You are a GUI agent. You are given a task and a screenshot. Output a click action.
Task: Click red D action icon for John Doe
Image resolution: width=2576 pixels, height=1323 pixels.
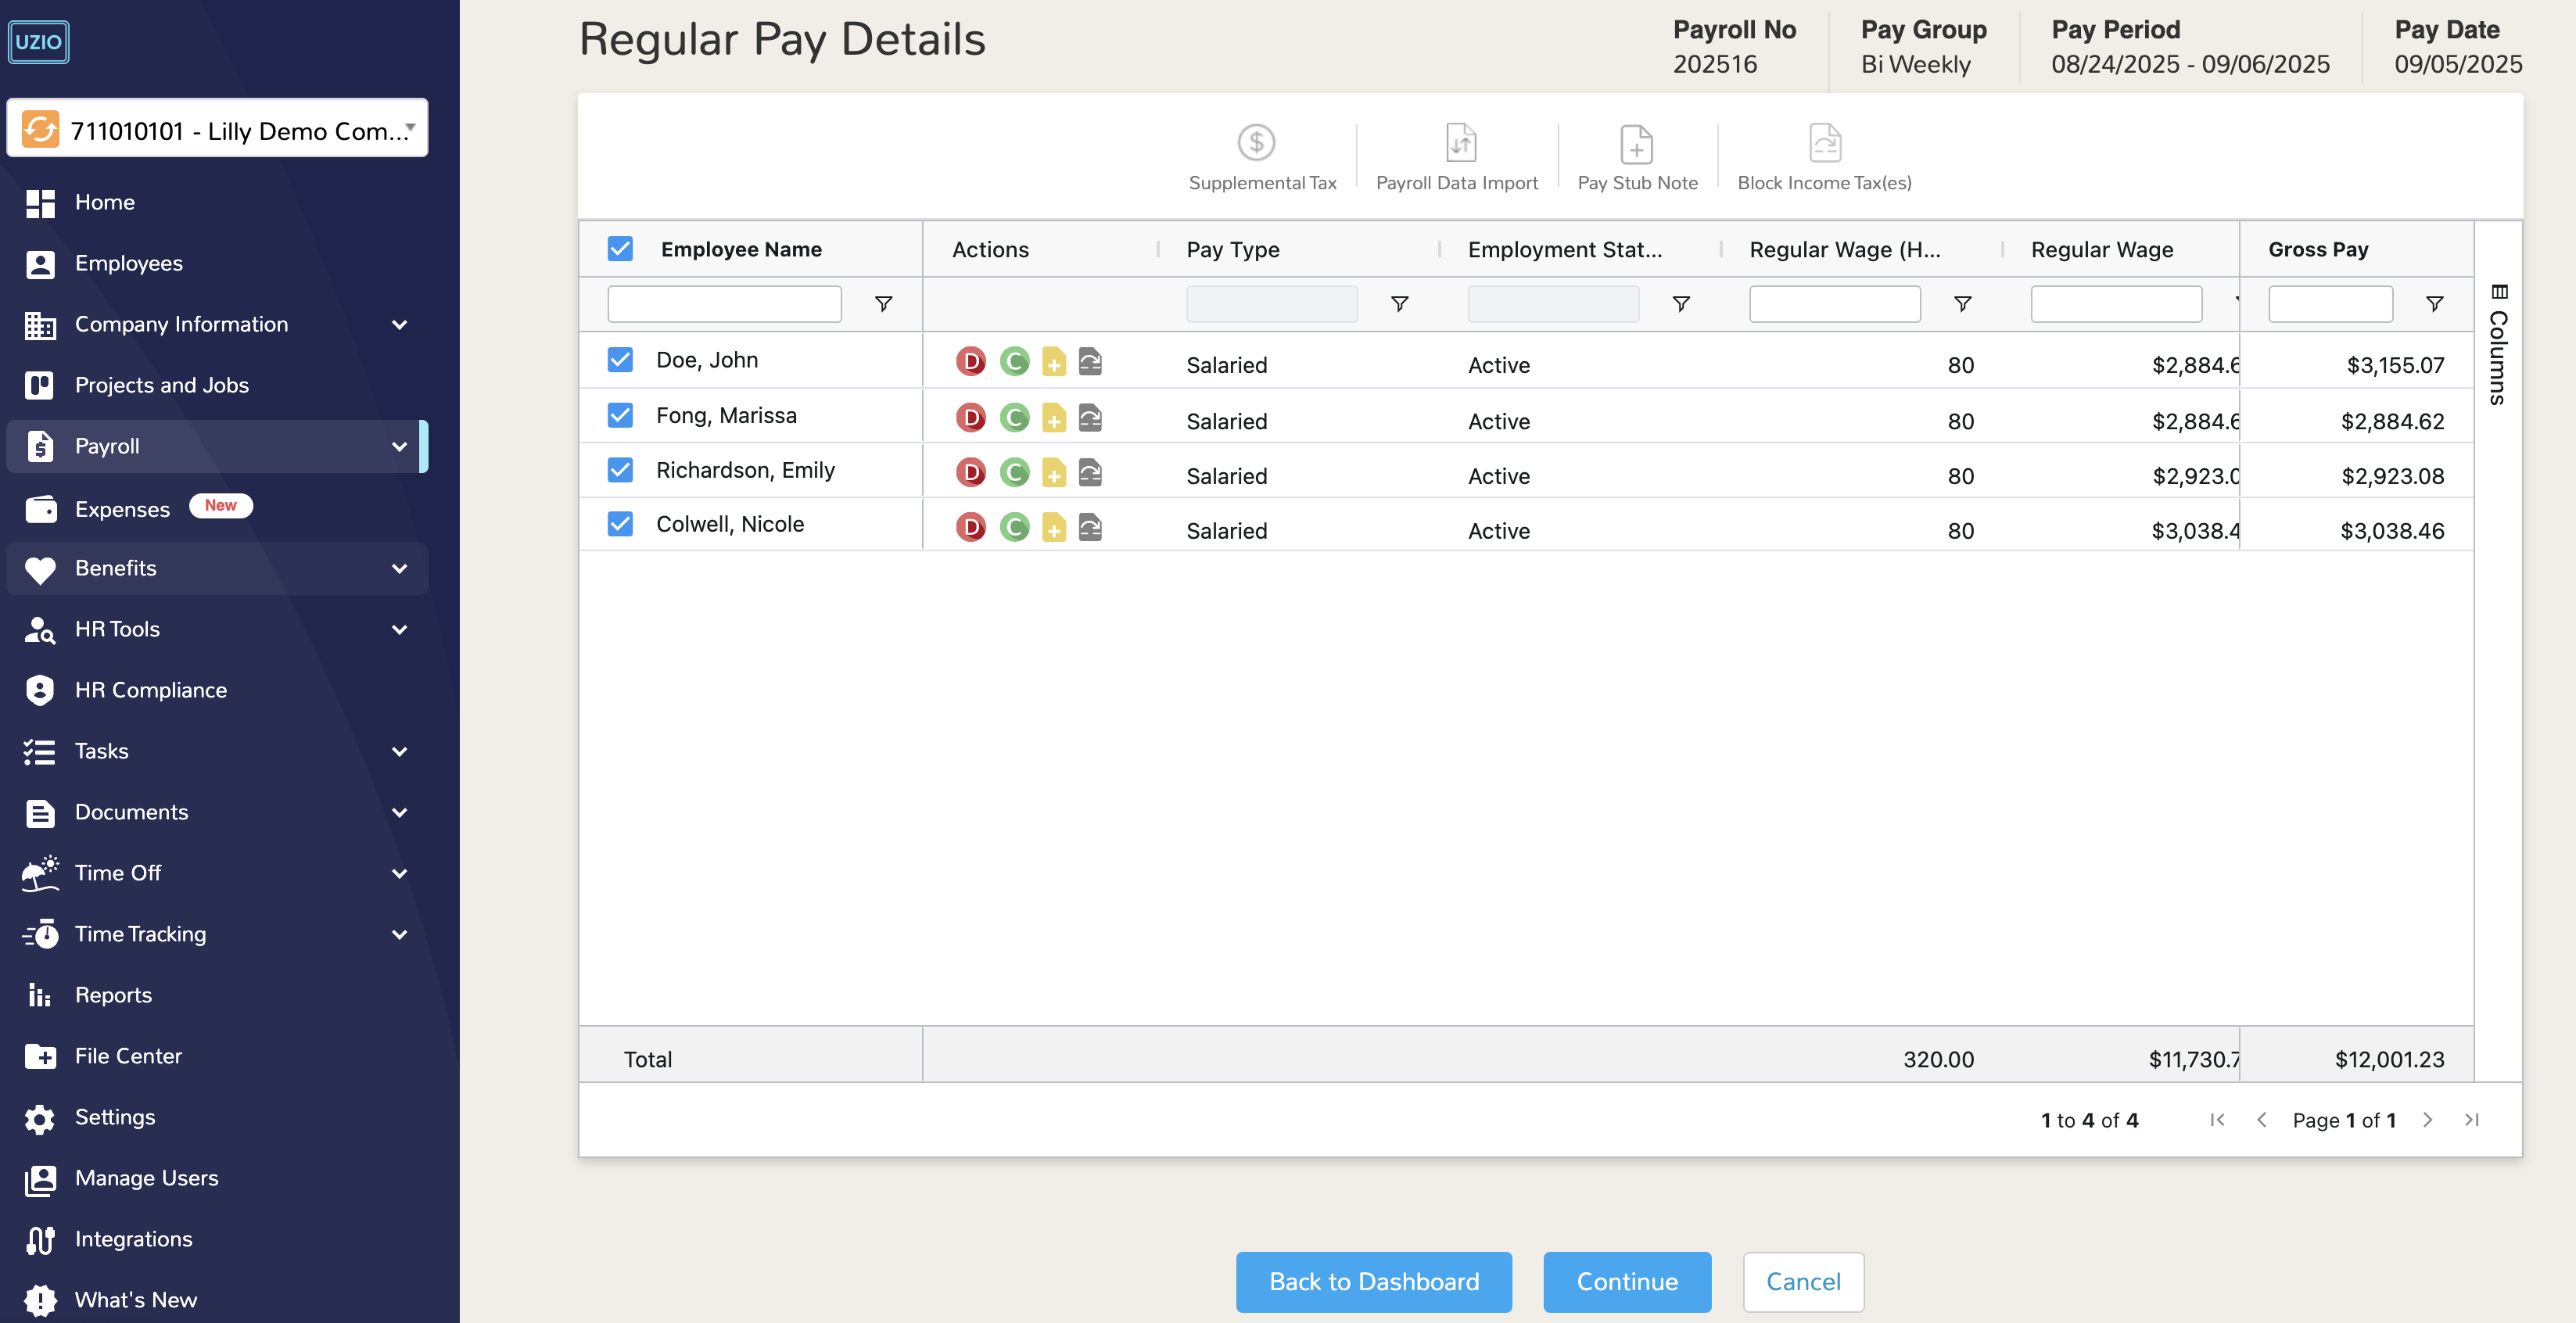point(970,362)
